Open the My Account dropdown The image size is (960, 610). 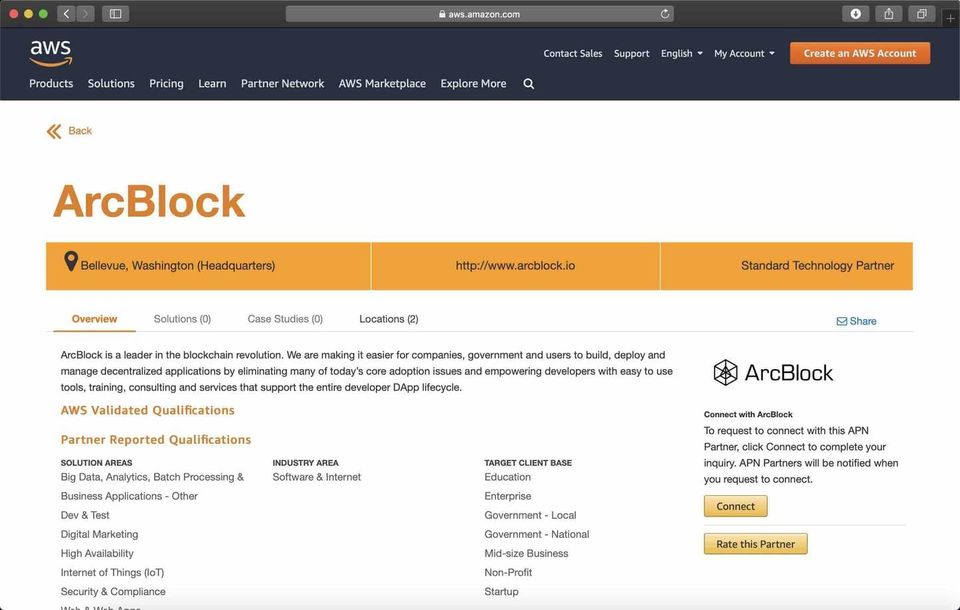(x=743, y=54)
